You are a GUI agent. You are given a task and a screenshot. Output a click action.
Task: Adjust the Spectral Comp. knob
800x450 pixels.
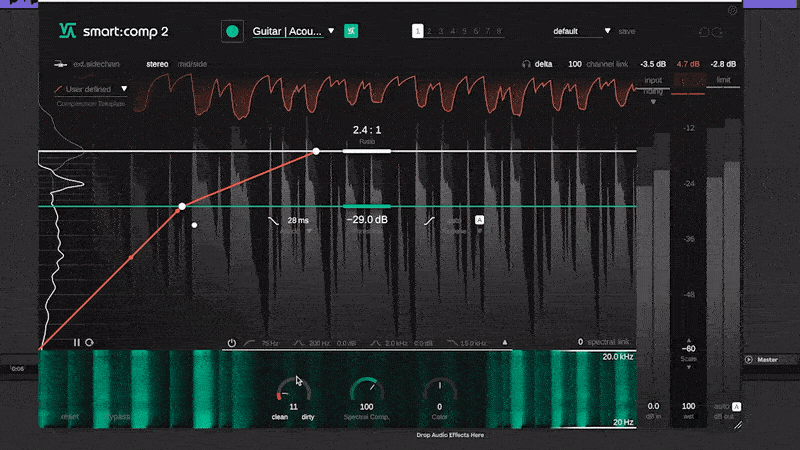[366, 390]
